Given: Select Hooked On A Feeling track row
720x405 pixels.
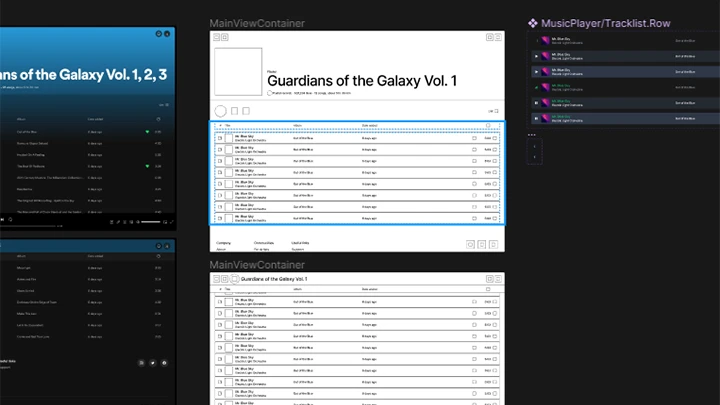Looking at the screenshot, I should click(87, 155).
